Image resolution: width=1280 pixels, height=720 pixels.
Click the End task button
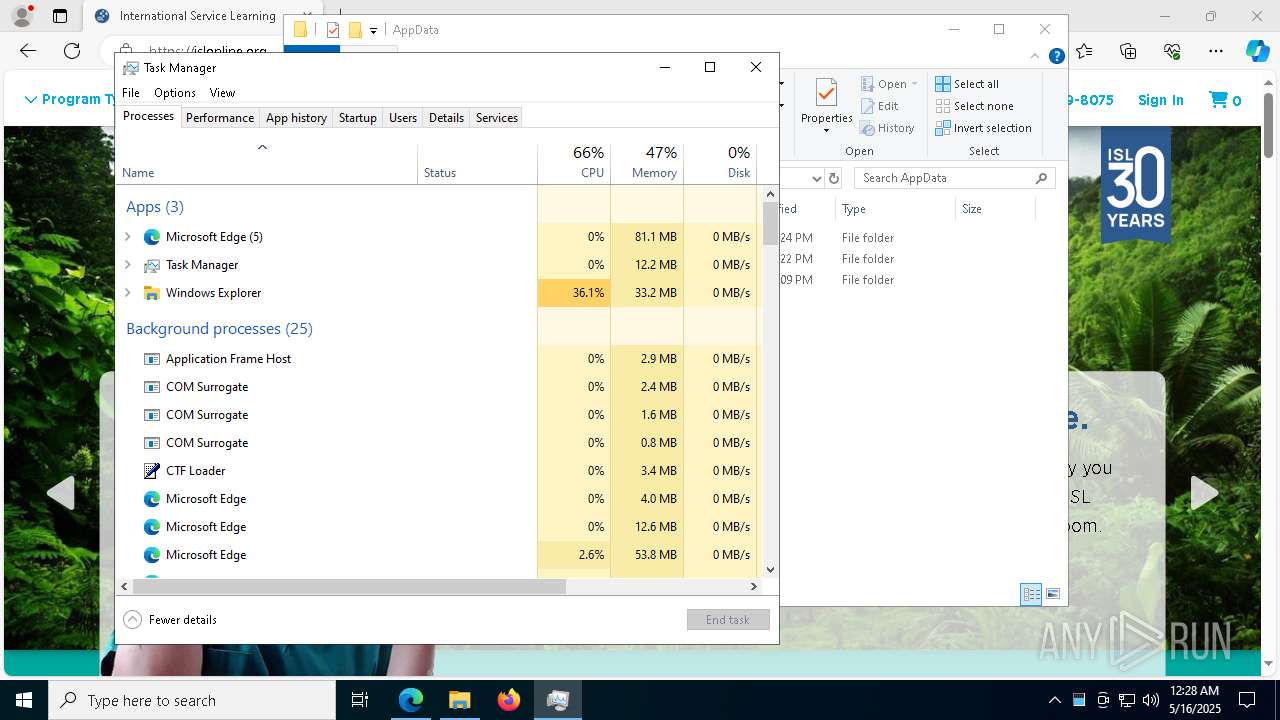click(728, 620)
